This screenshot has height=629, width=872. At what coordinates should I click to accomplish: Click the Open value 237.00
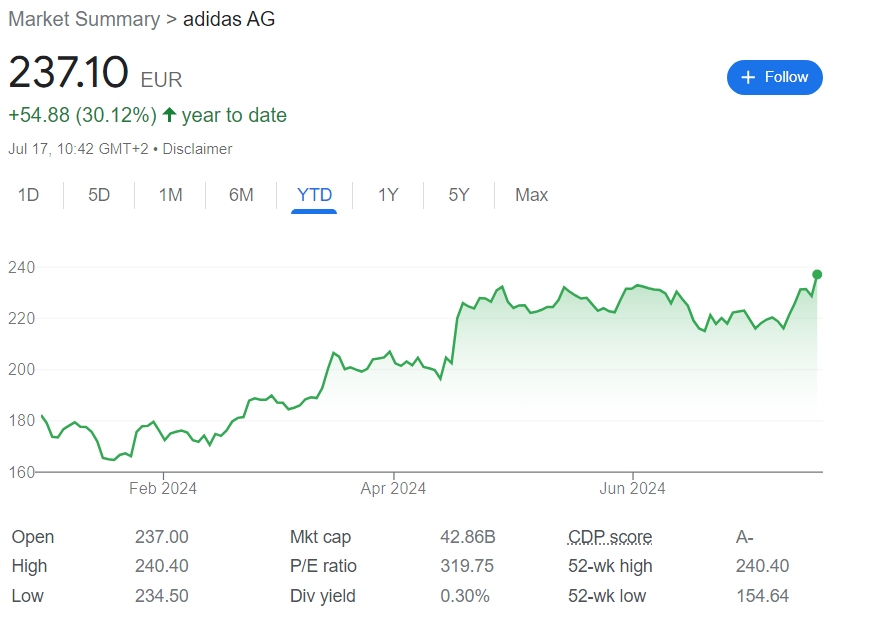pos(162,537)
